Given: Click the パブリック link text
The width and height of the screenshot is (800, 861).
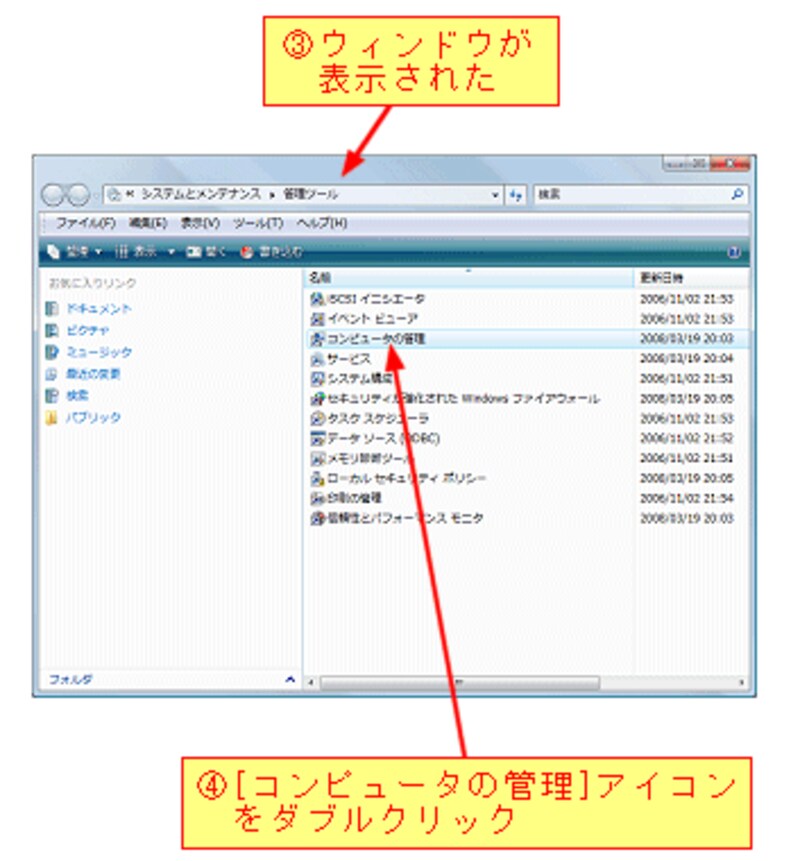Looking at the screenshot, I should [93, 418].
